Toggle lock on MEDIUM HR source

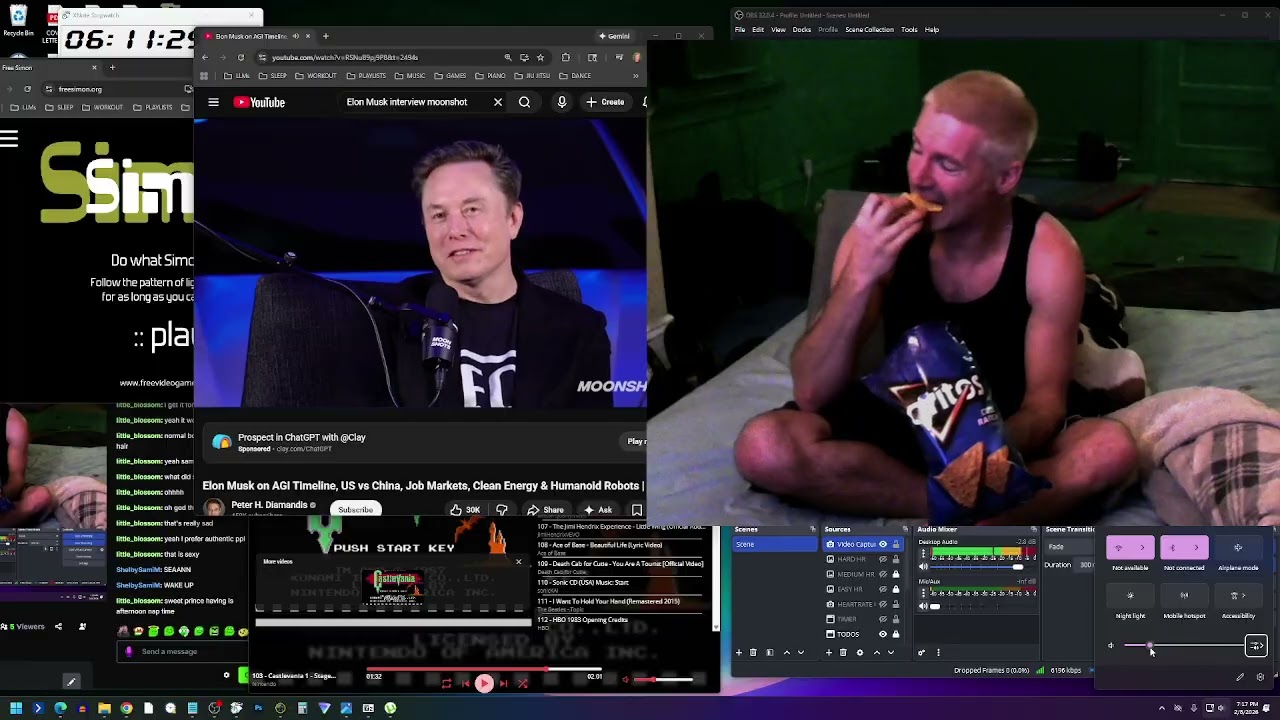point(895,574)
